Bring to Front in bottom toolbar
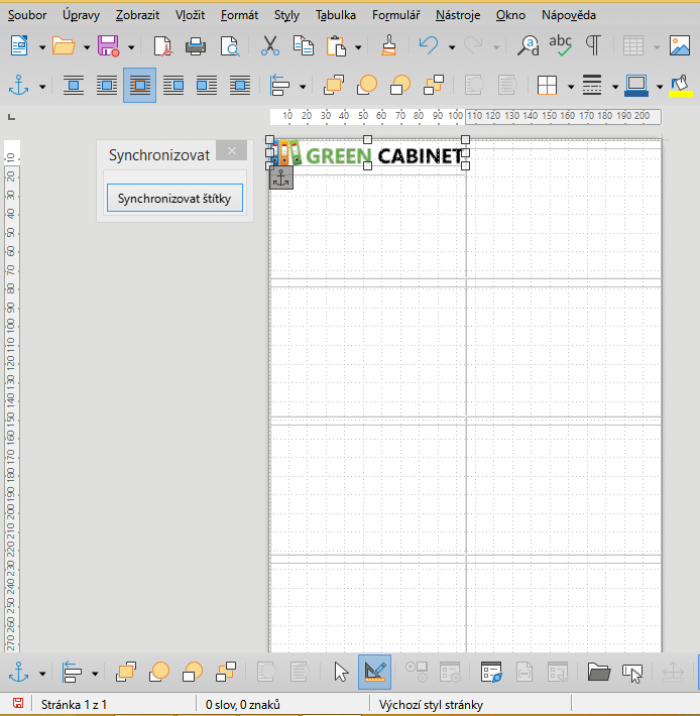 point(126,673)
